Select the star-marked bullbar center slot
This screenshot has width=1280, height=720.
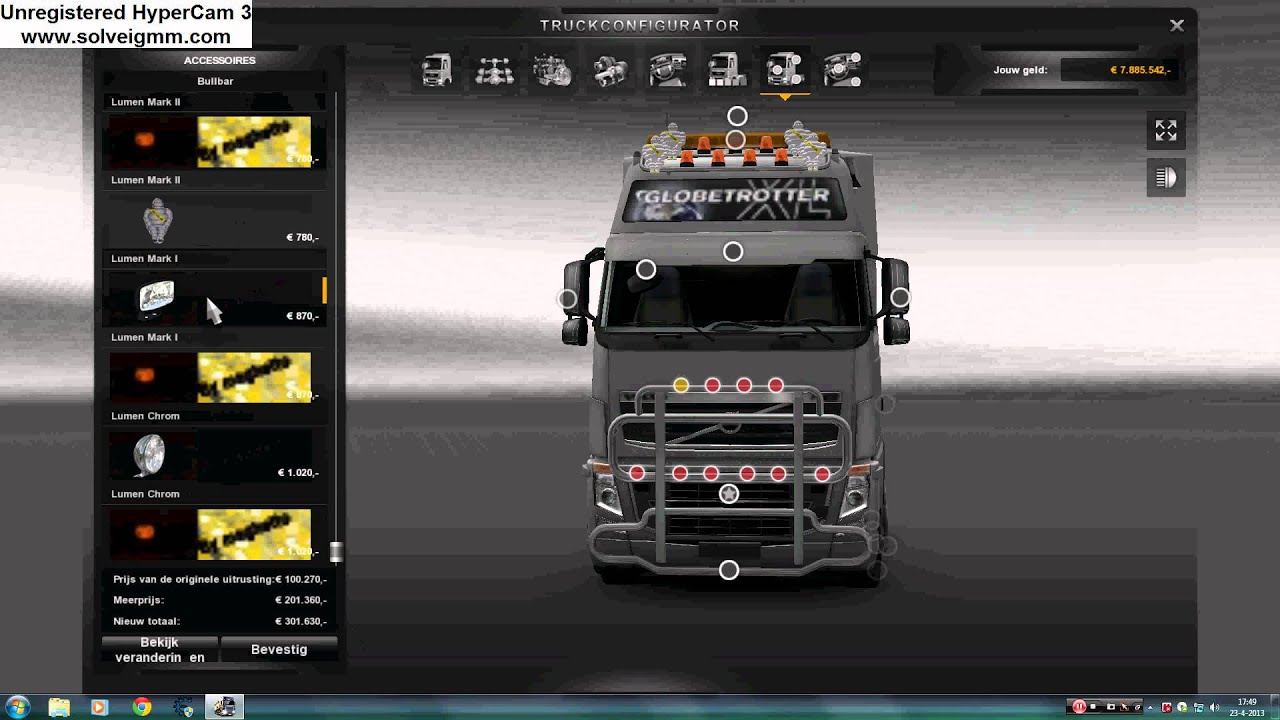[x=729, y=494]
